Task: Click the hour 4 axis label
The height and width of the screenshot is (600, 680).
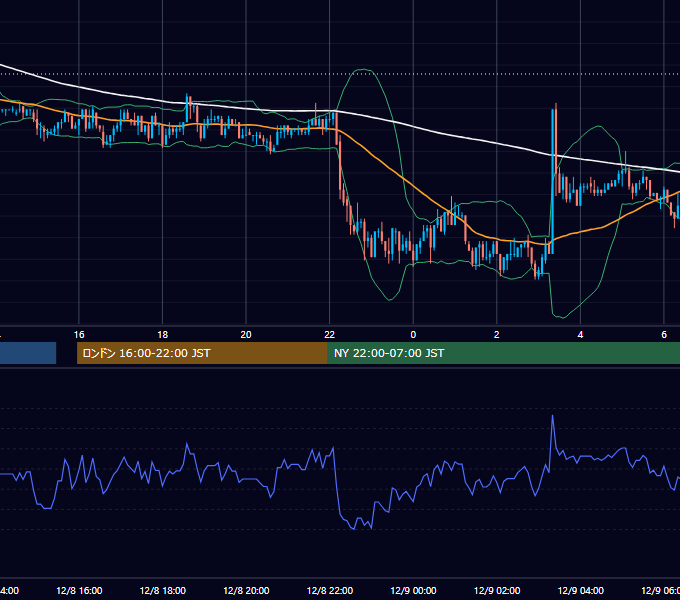Action: click(580, 335)
